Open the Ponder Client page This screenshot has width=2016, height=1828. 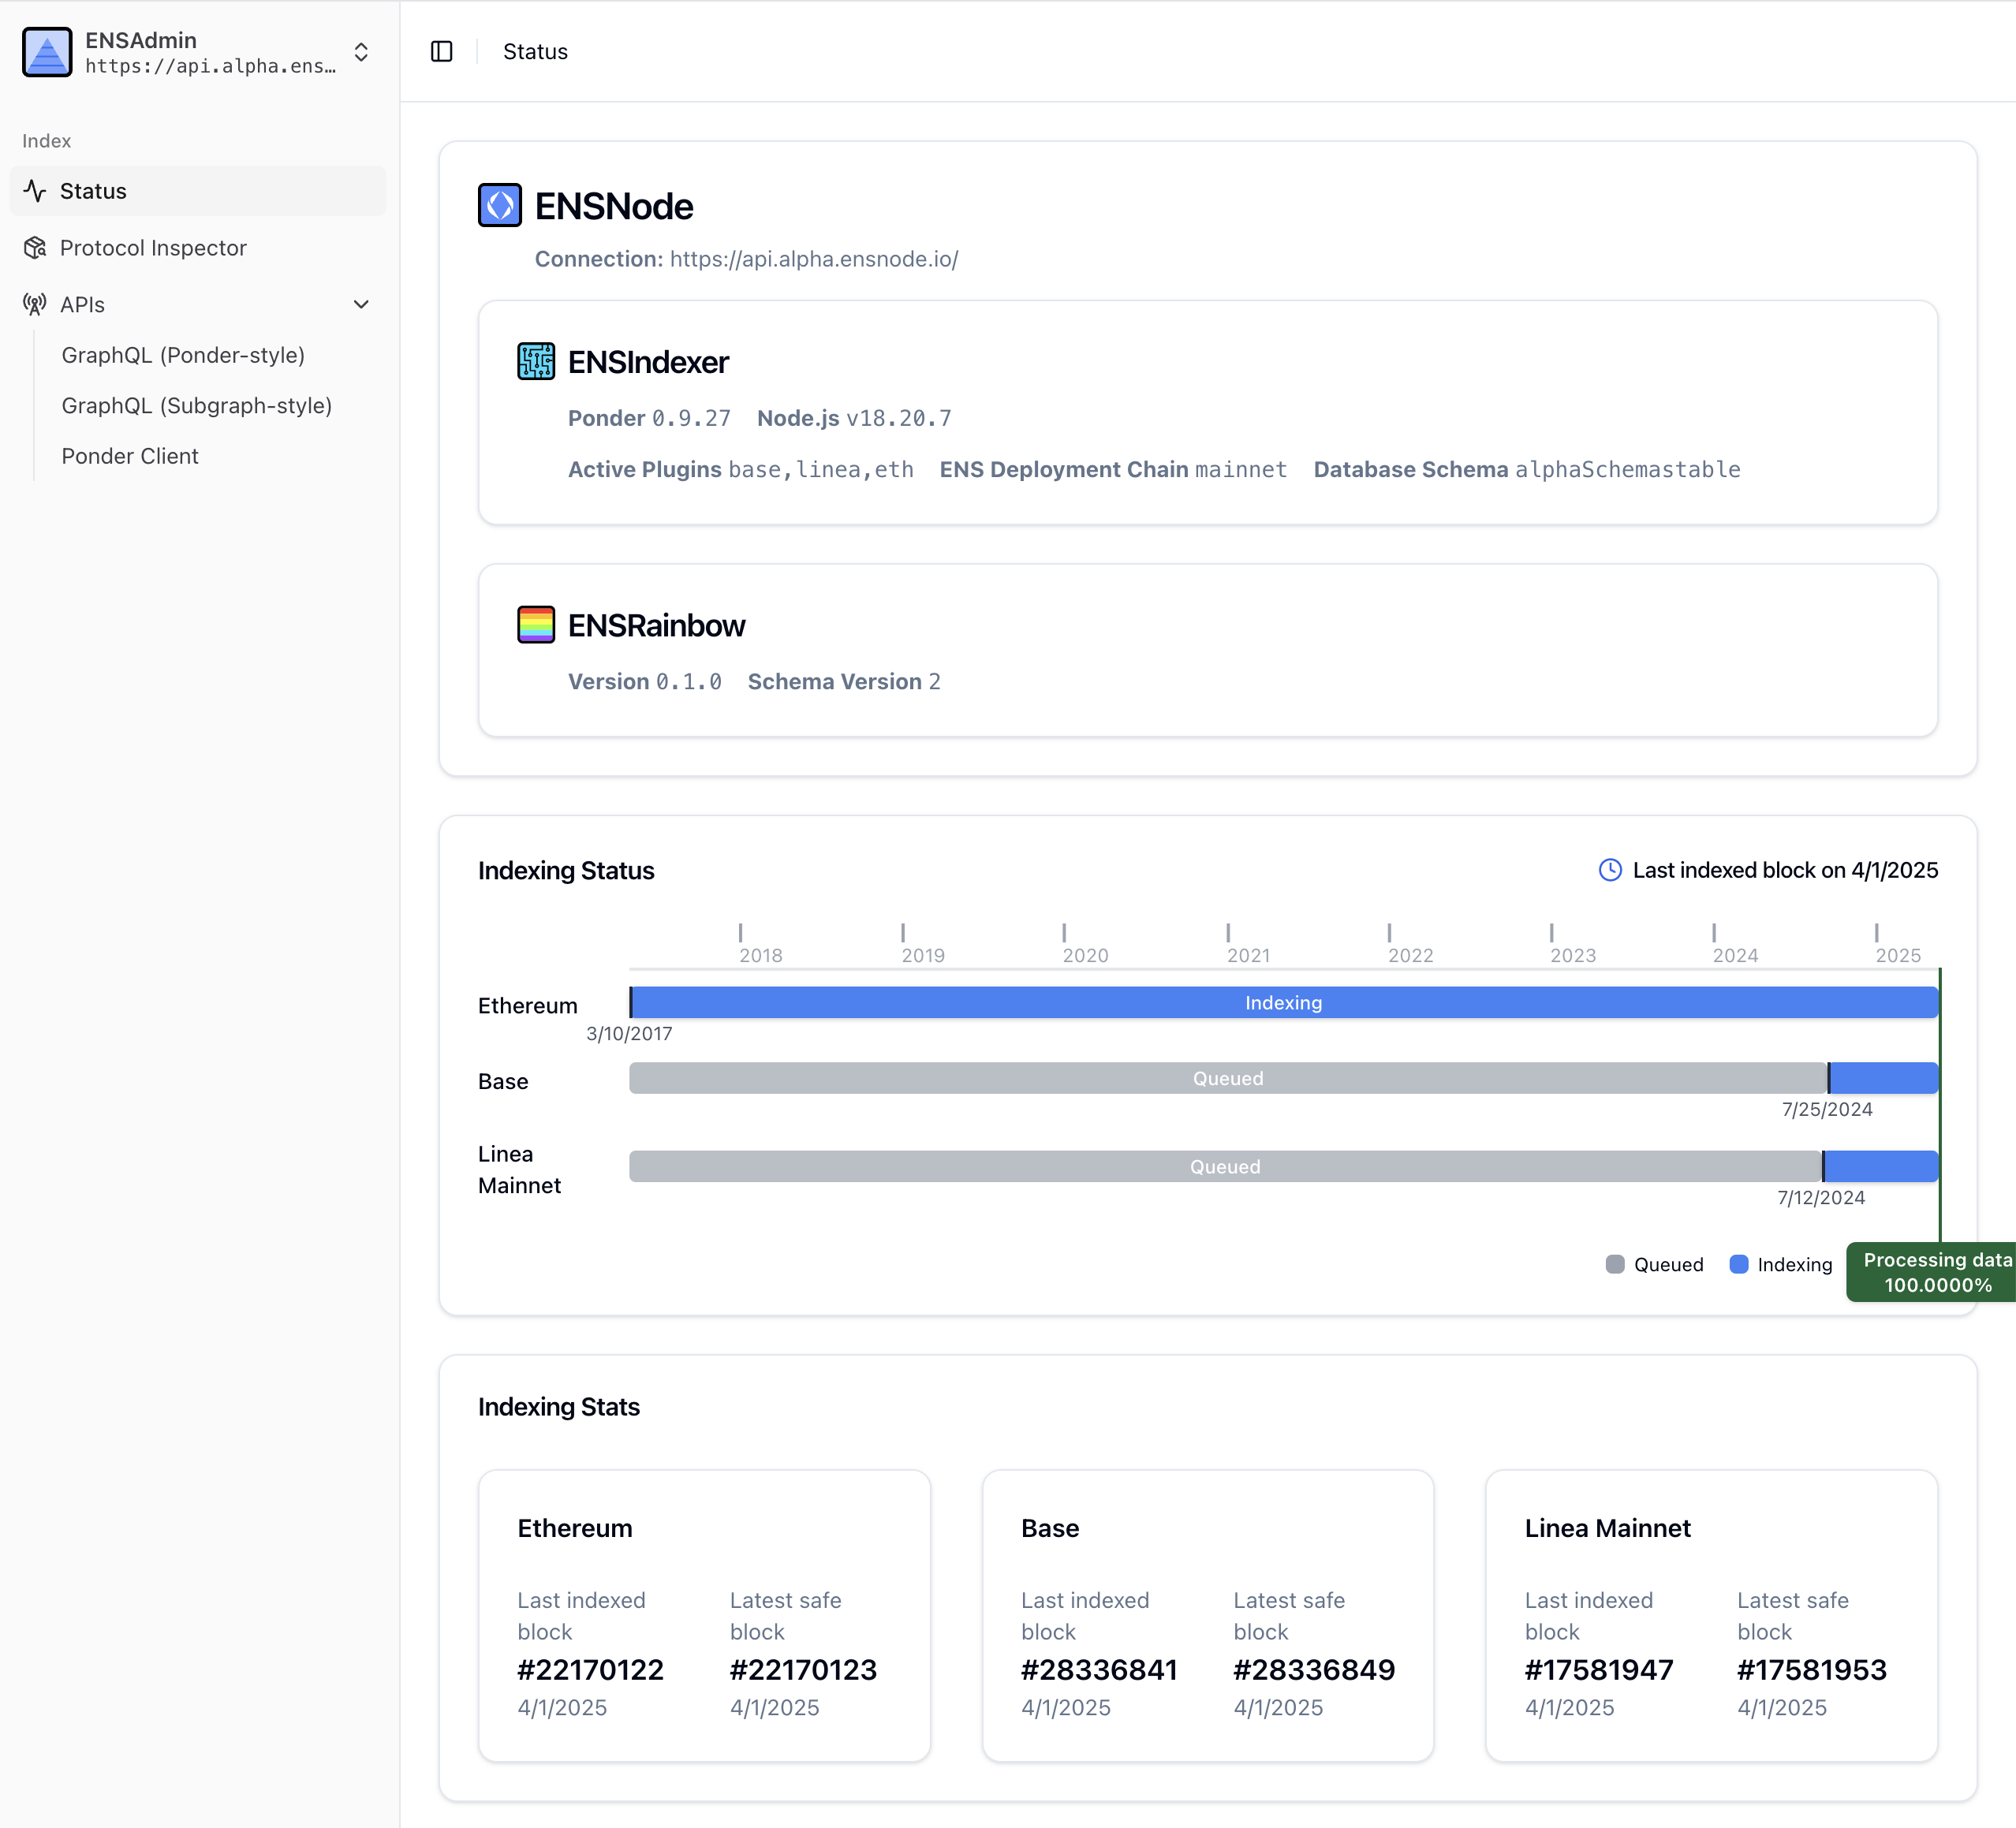130,456
